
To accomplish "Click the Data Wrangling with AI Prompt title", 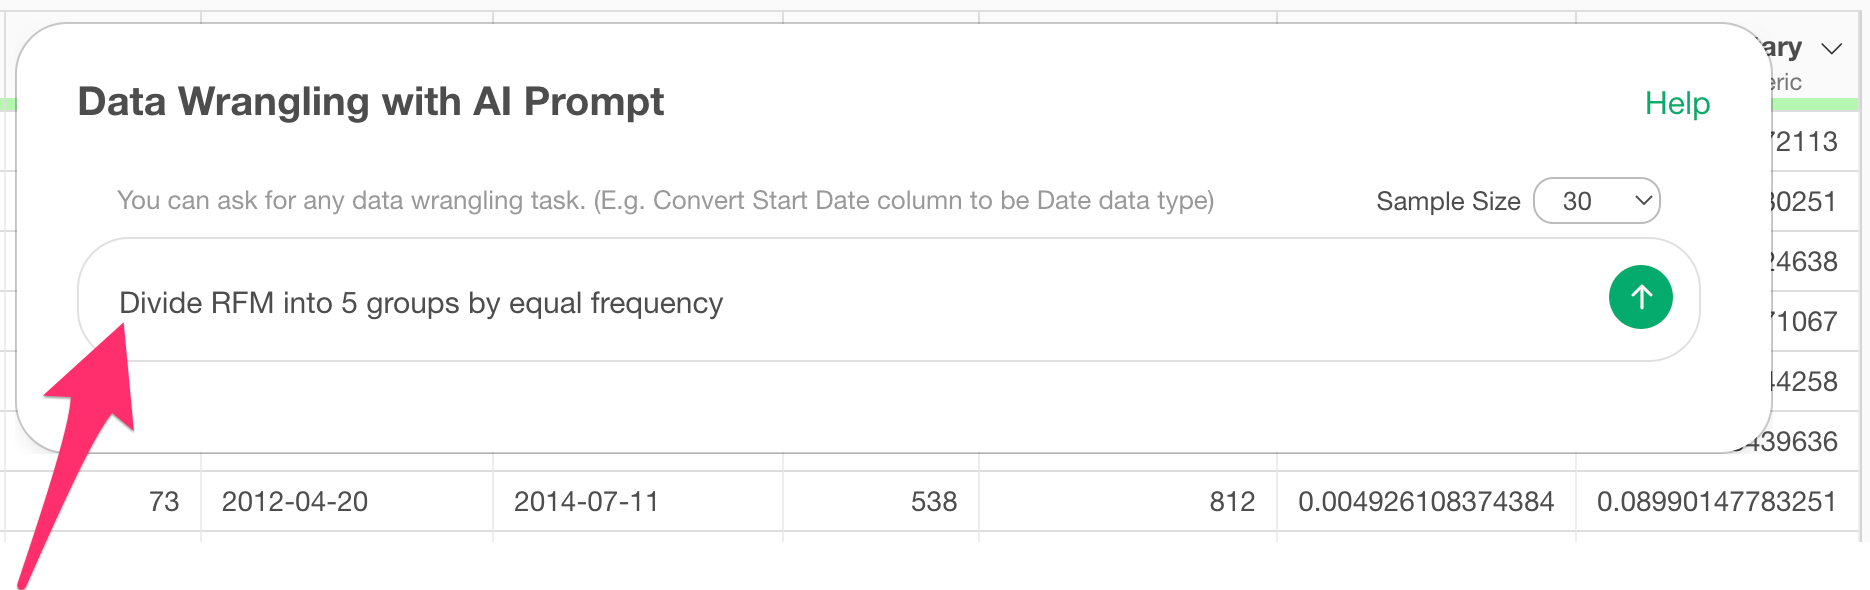I will (370, 102).
